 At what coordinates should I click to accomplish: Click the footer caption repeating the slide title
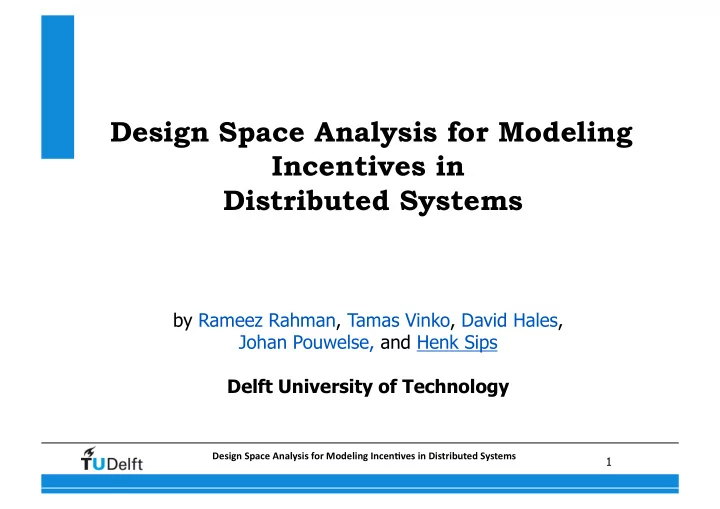(x=364, y=456)
